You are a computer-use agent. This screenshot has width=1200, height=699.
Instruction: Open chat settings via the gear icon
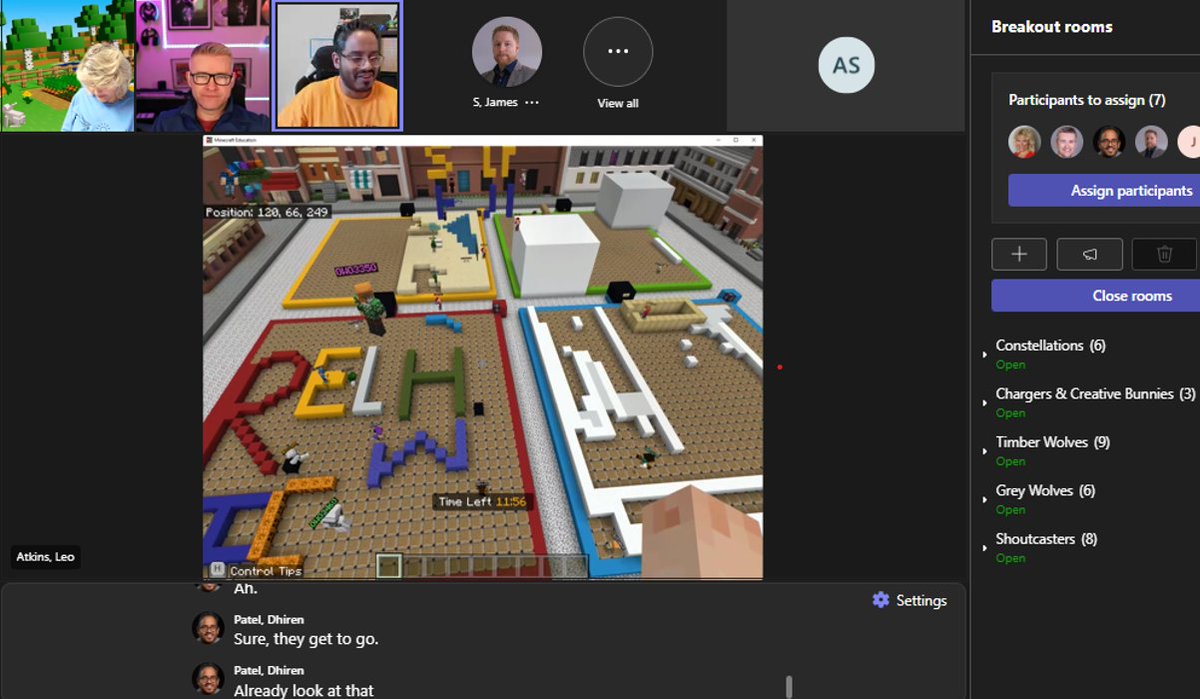(x=879, y=600)
